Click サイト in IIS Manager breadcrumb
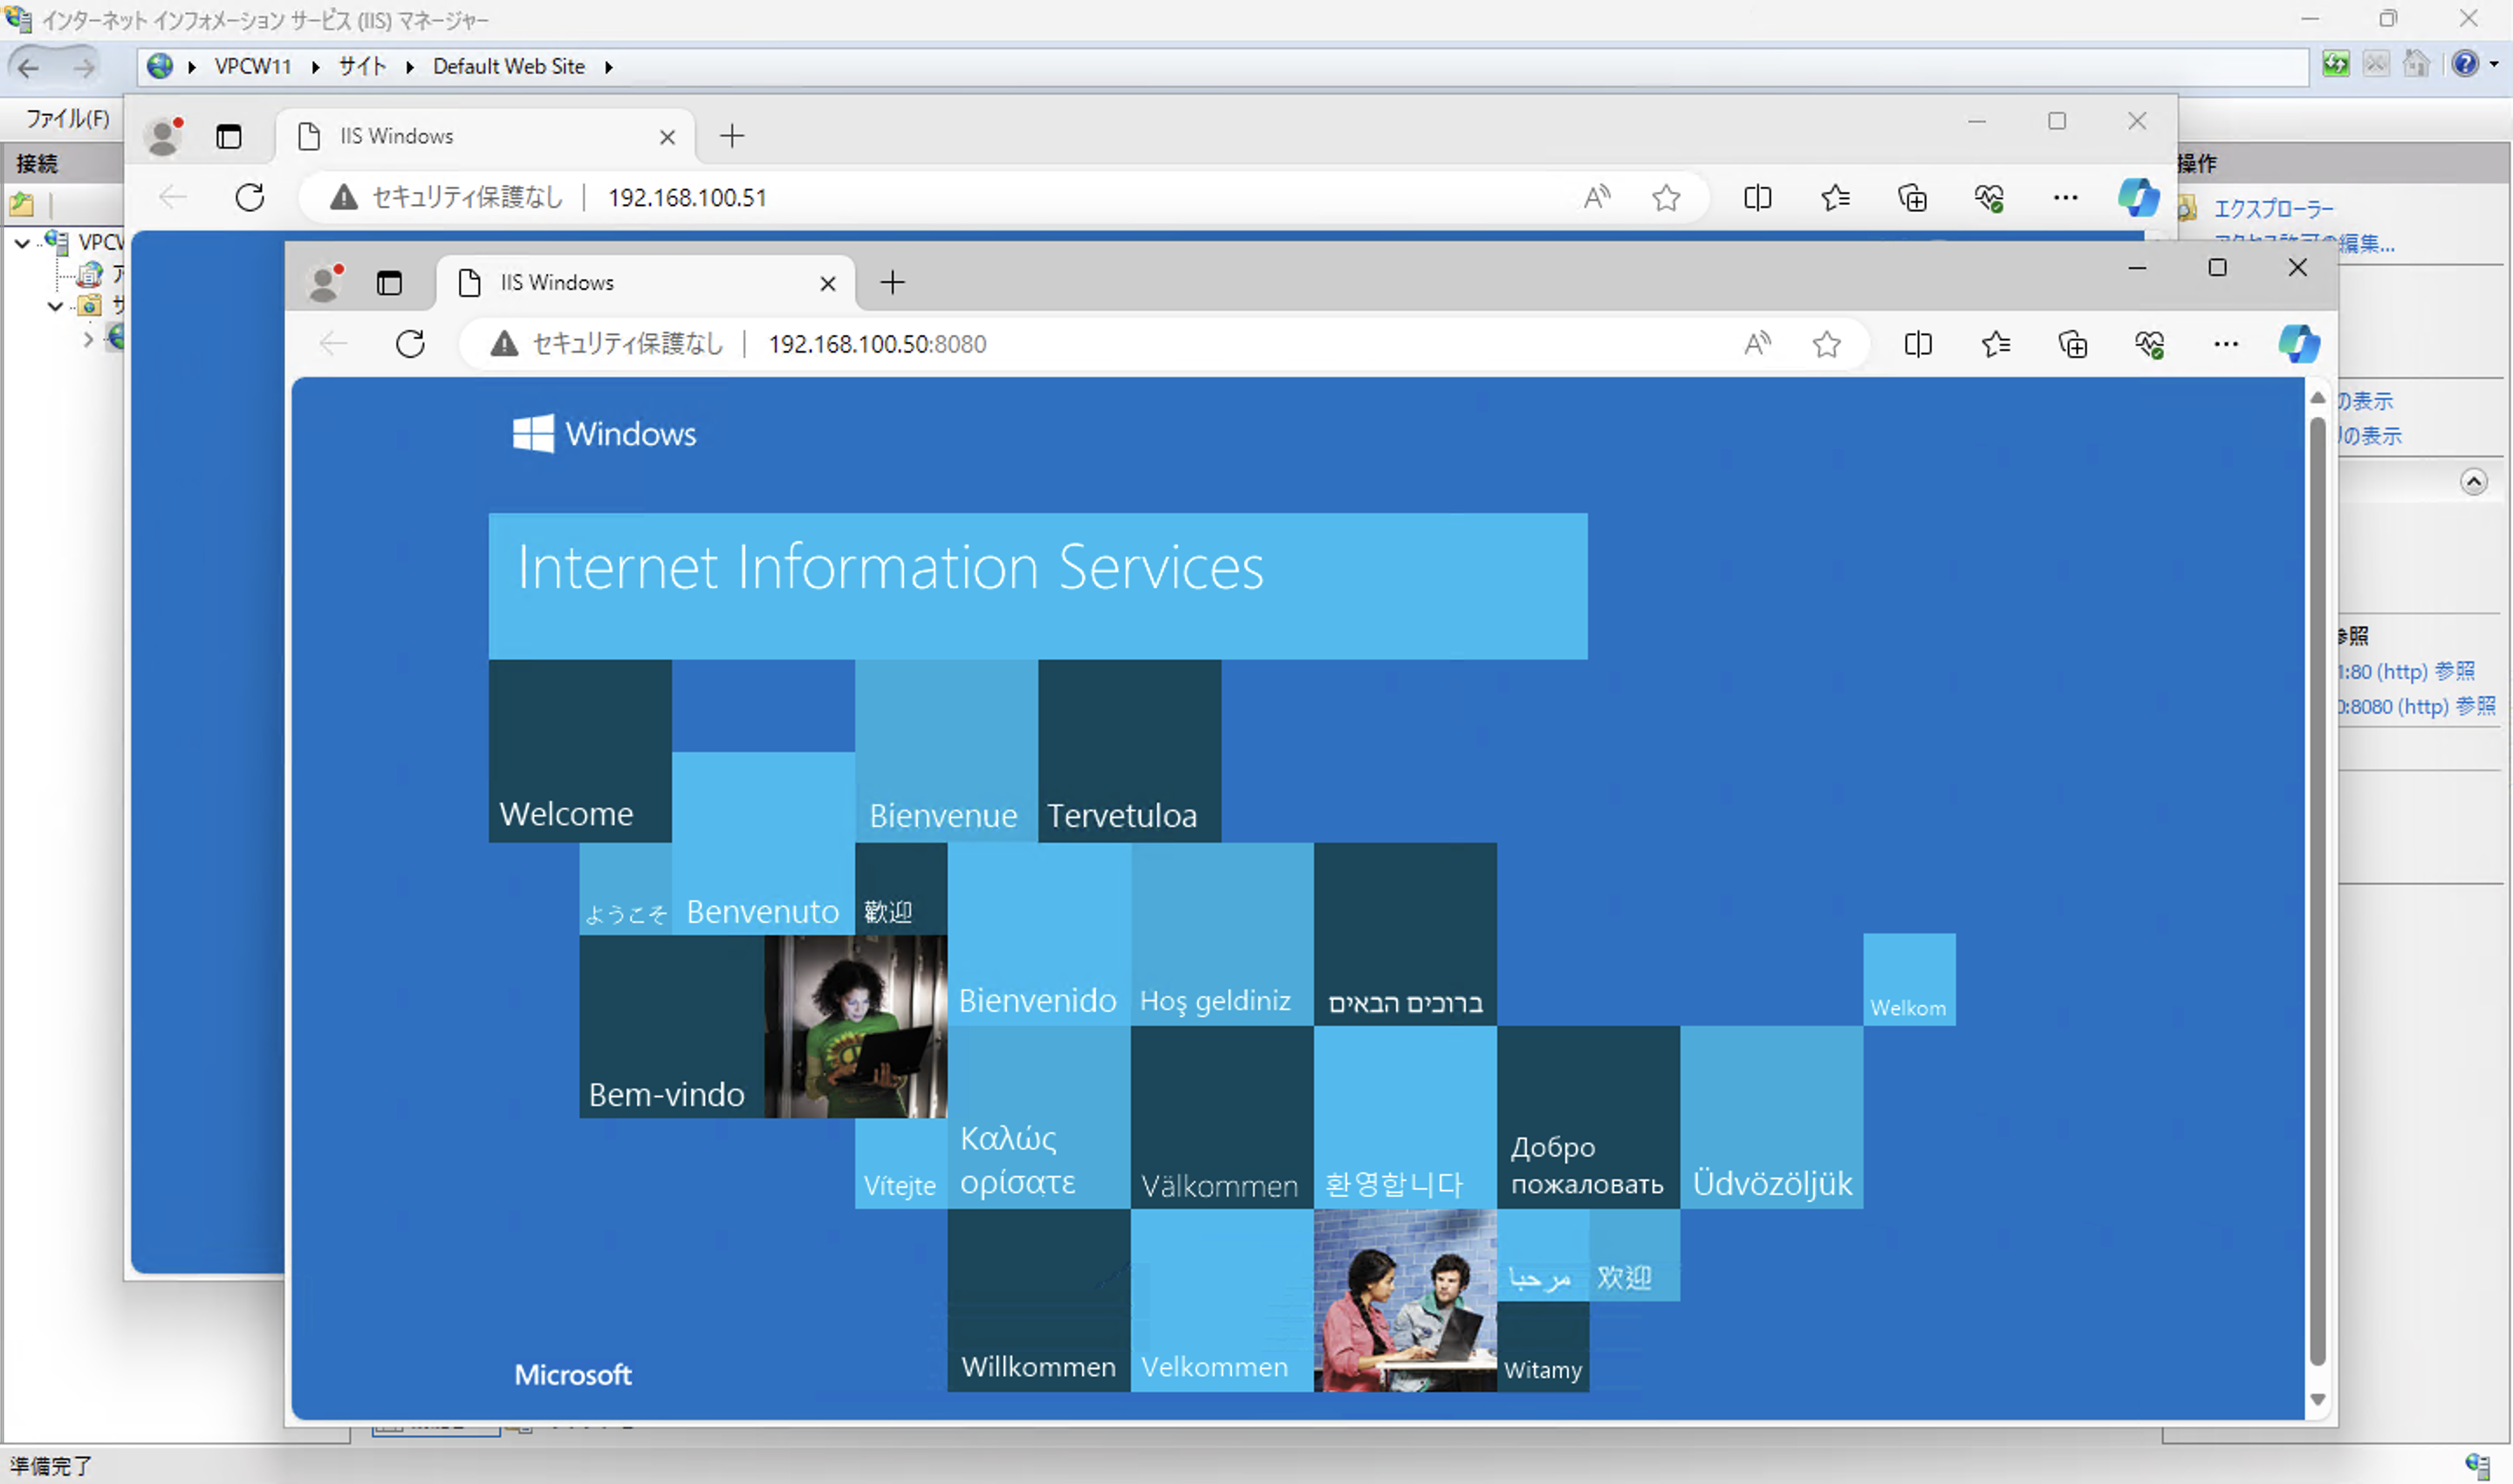The width and height of the screenshot is (2513, 1484). (362, 66)
